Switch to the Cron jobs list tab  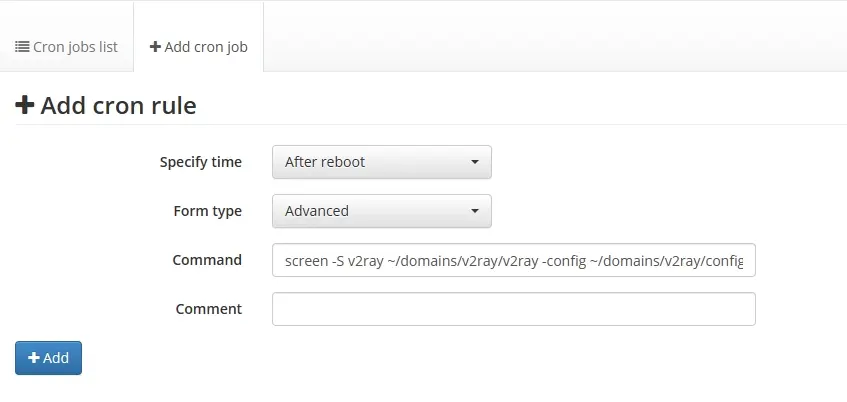pos(66,47)
